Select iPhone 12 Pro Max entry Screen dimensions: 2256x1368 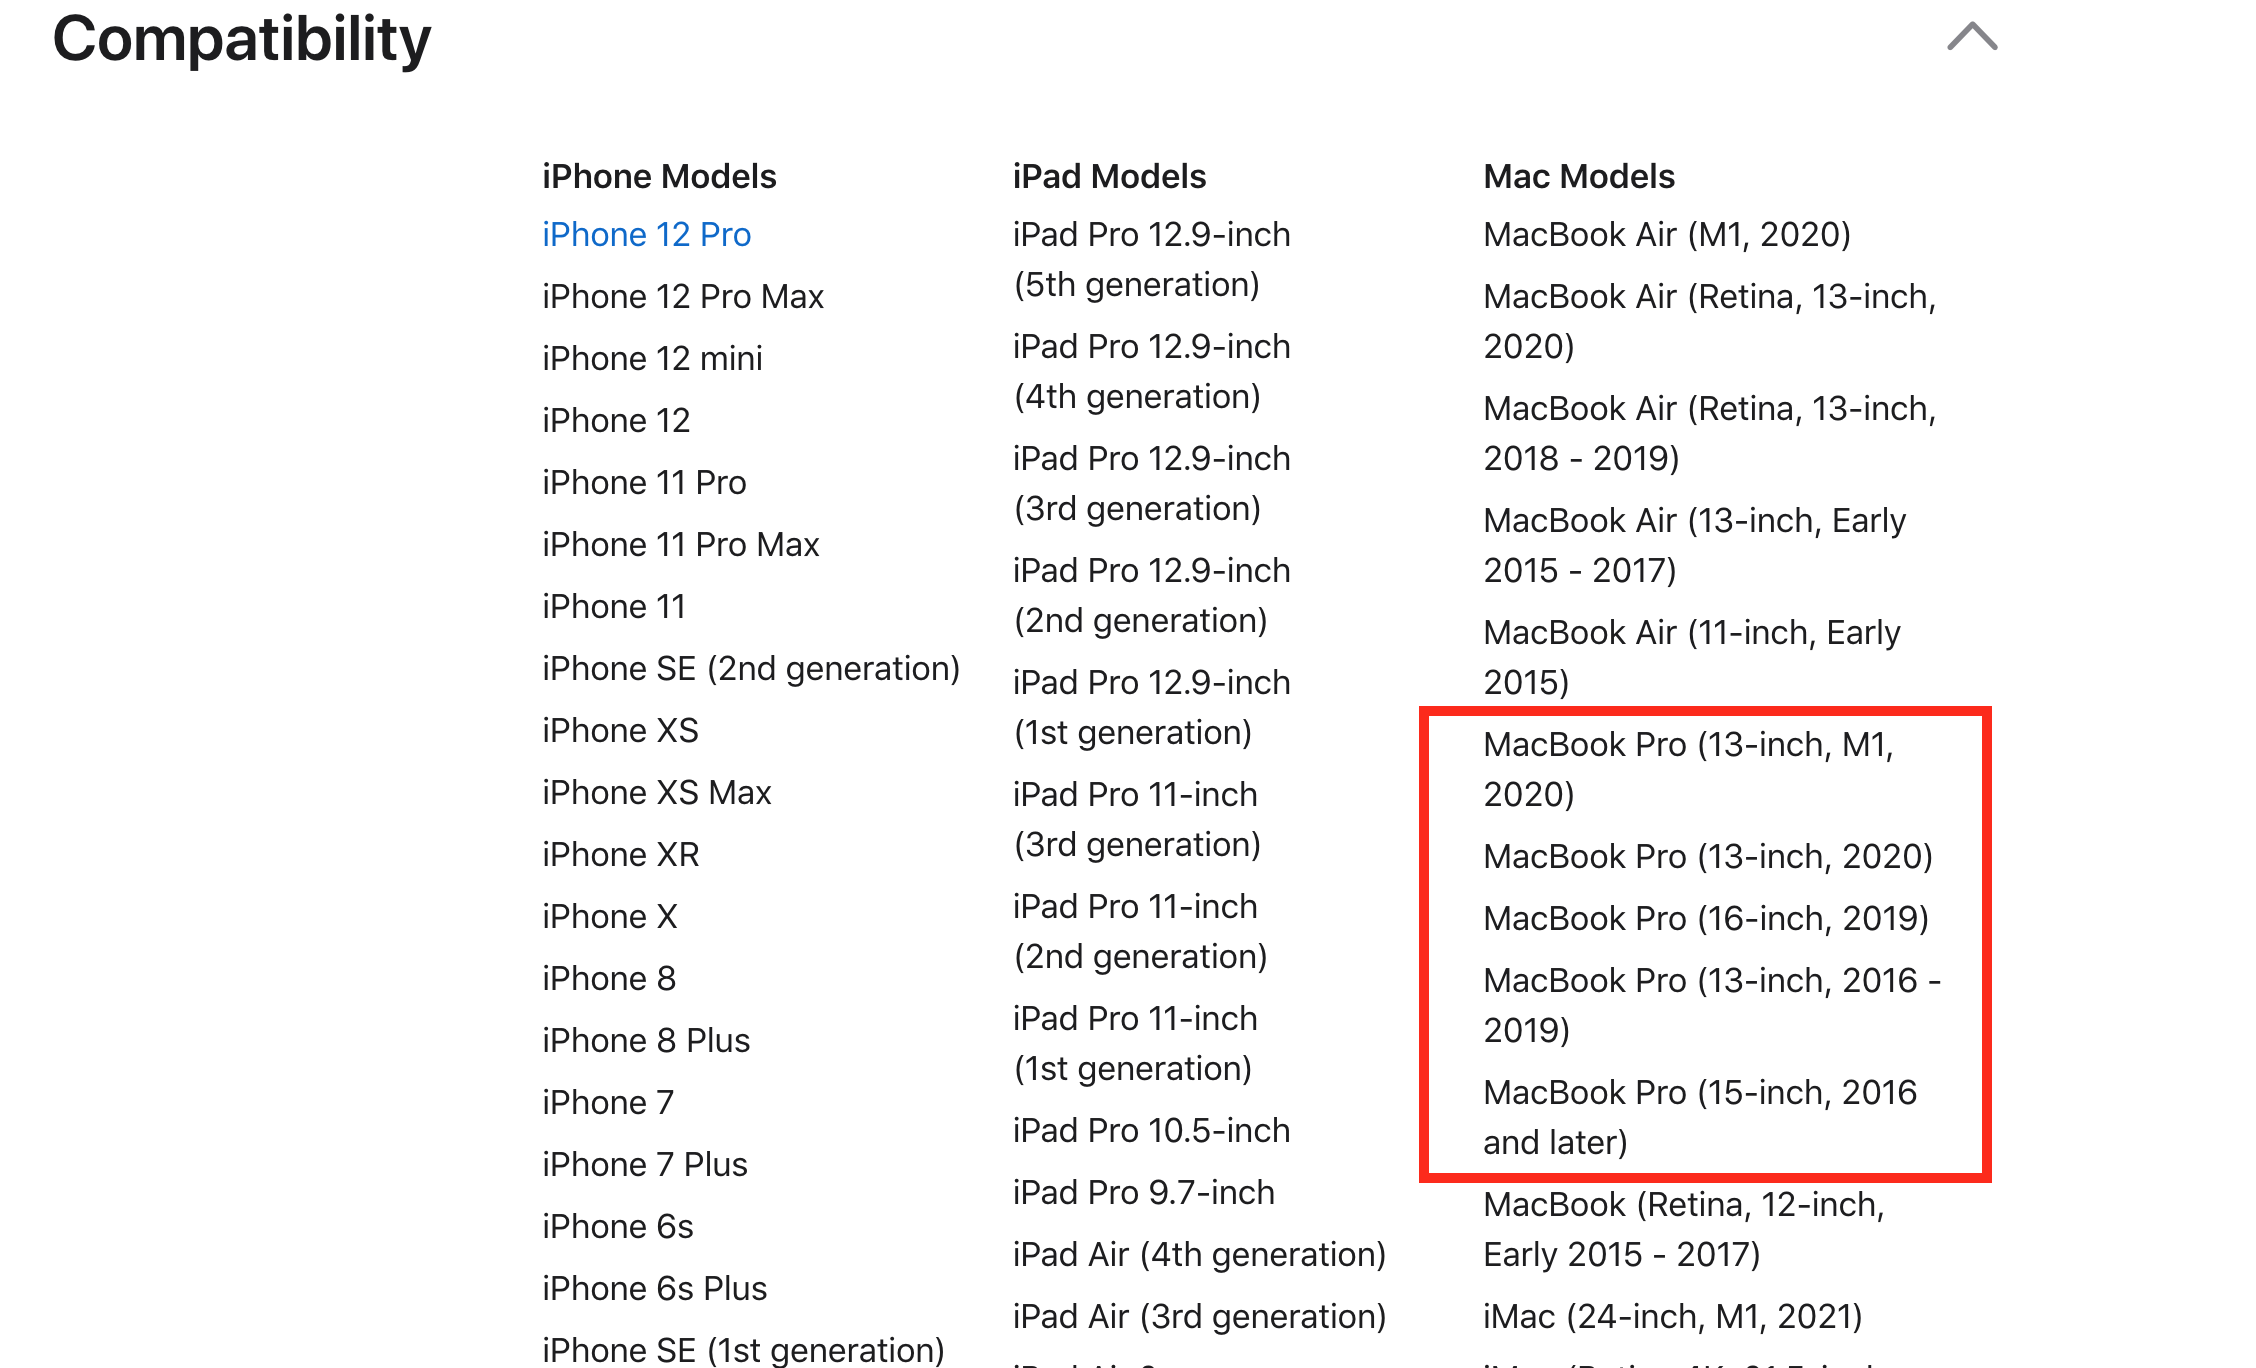point(683,296)
